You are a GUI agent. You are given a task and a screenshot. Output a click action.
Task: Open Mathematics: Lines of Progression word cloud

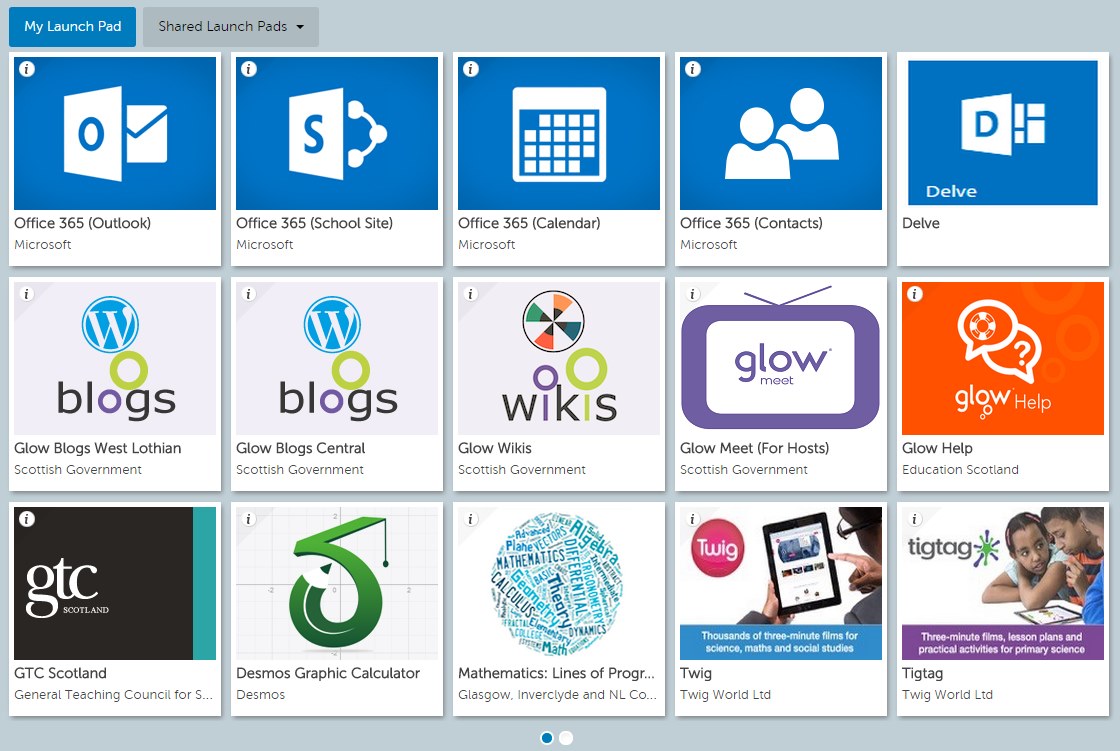[x=558, y=583]
